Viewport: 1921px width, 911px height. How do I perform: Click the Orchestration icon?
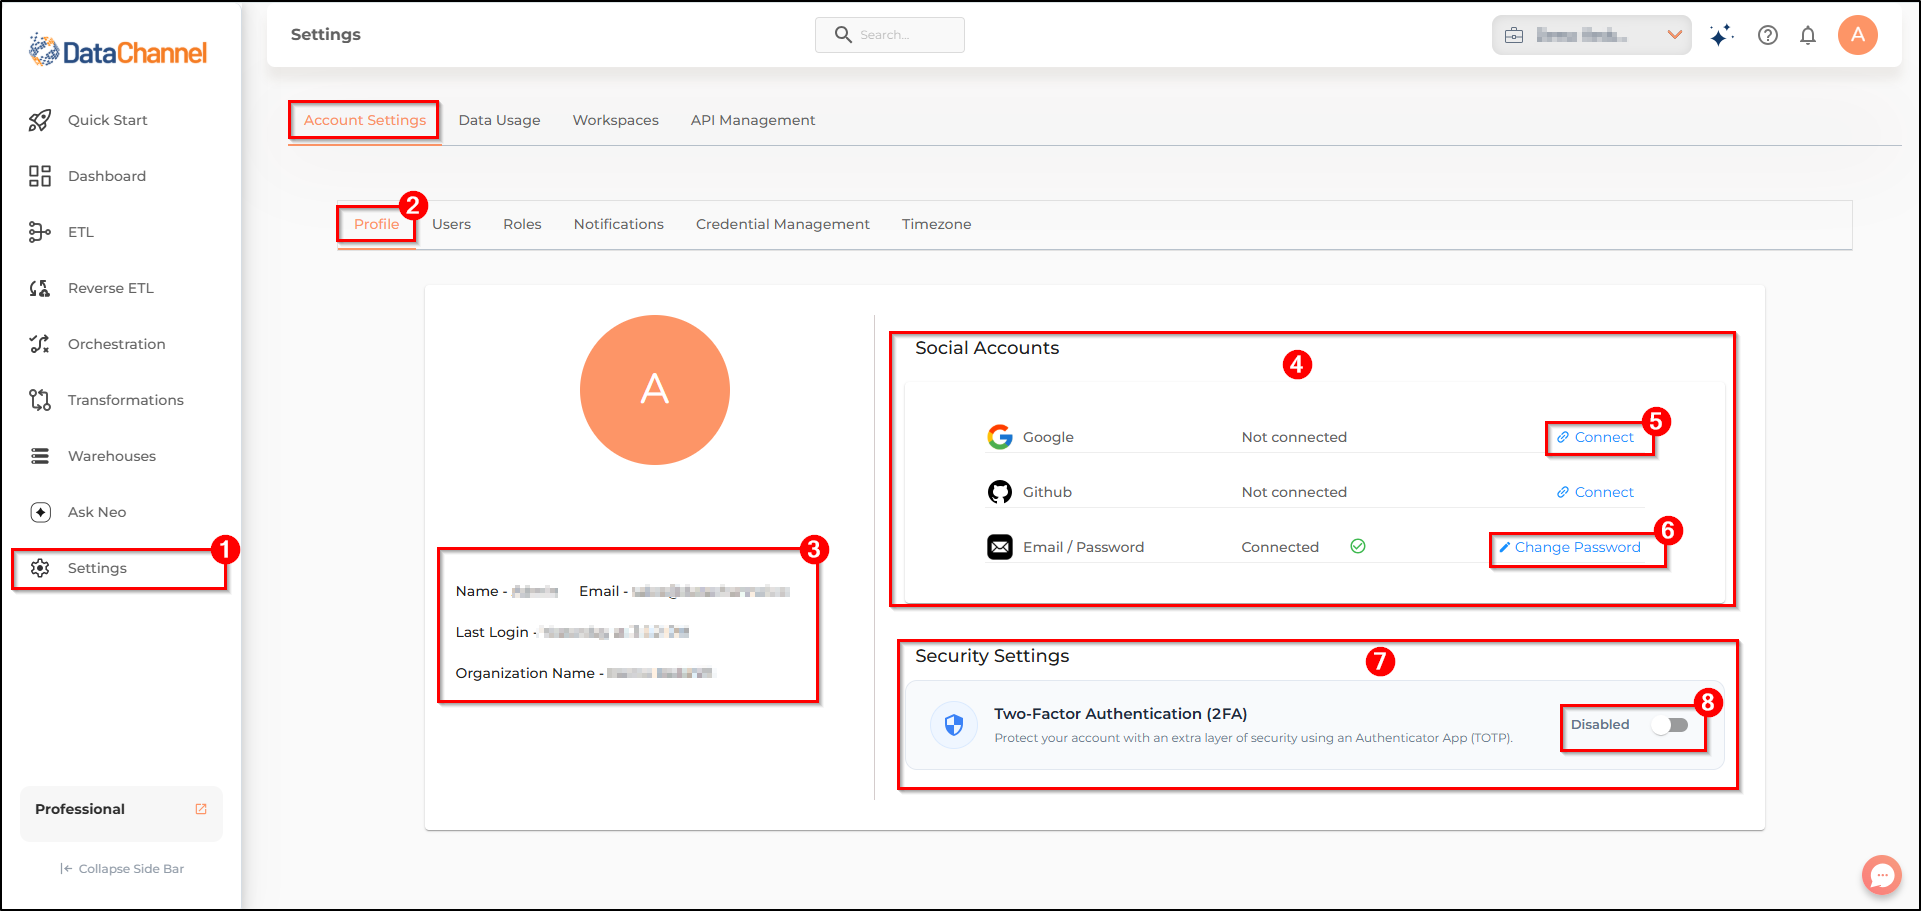pyautogui.click(x=40, y=344)
